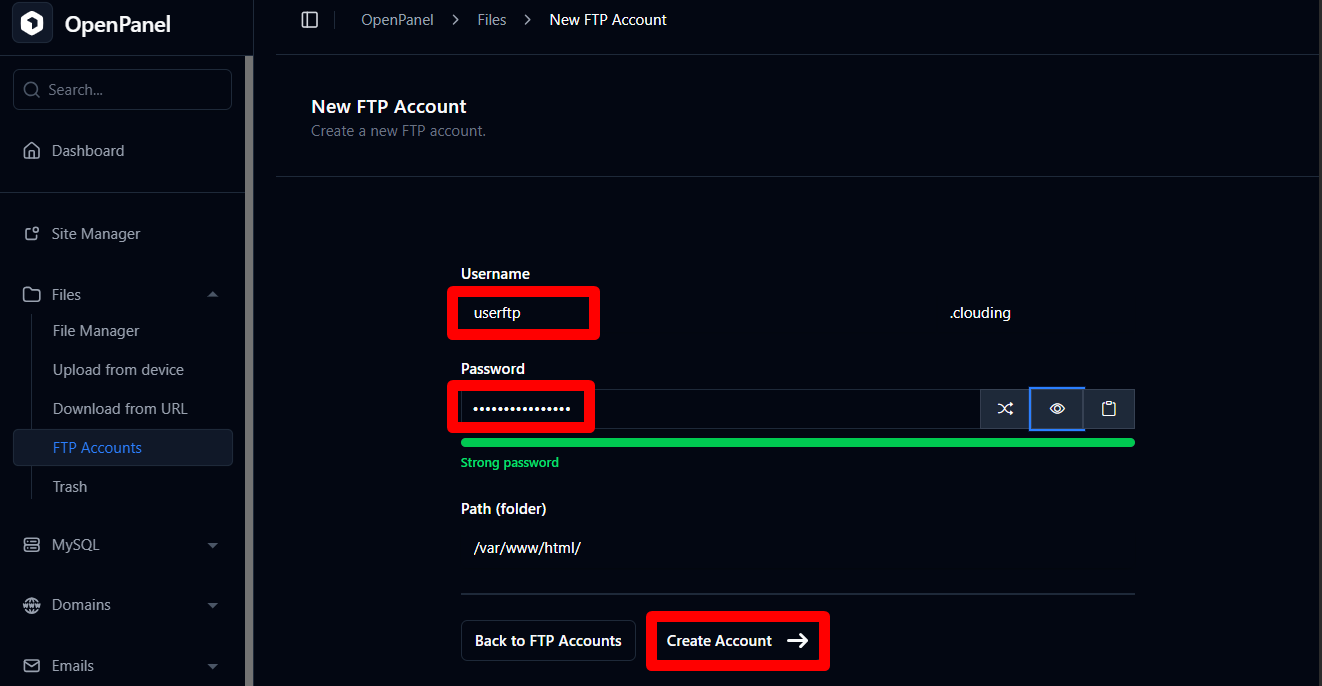Click the Create Account button
Image resolution: width=1322 pixels, height=686 pixels.
737,641
